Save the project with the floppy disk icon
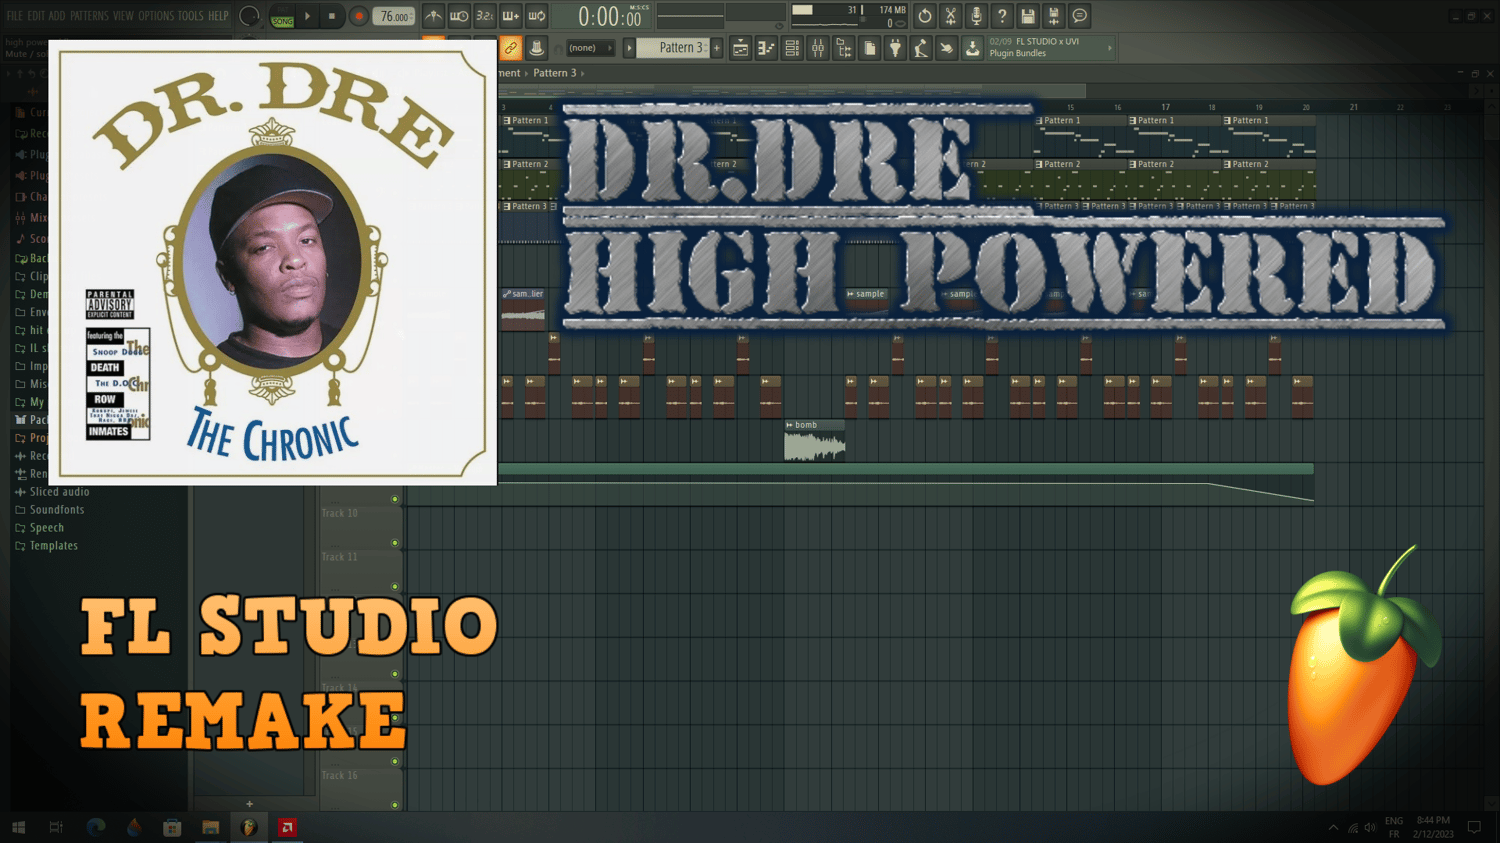 tap(1028, 16)
